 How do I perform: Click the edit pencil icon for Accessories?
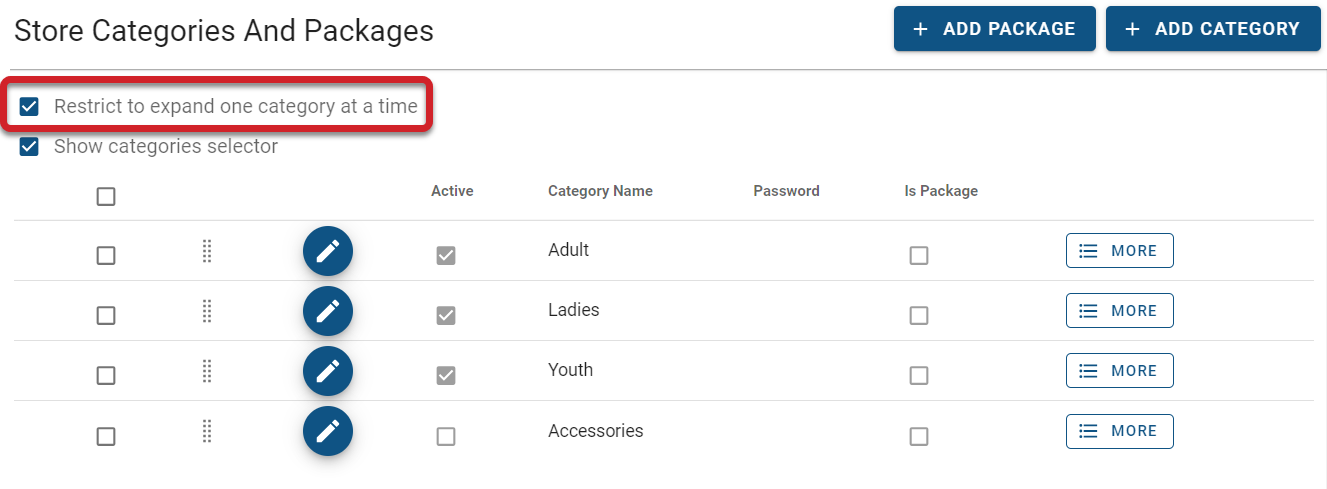point(328,431)
